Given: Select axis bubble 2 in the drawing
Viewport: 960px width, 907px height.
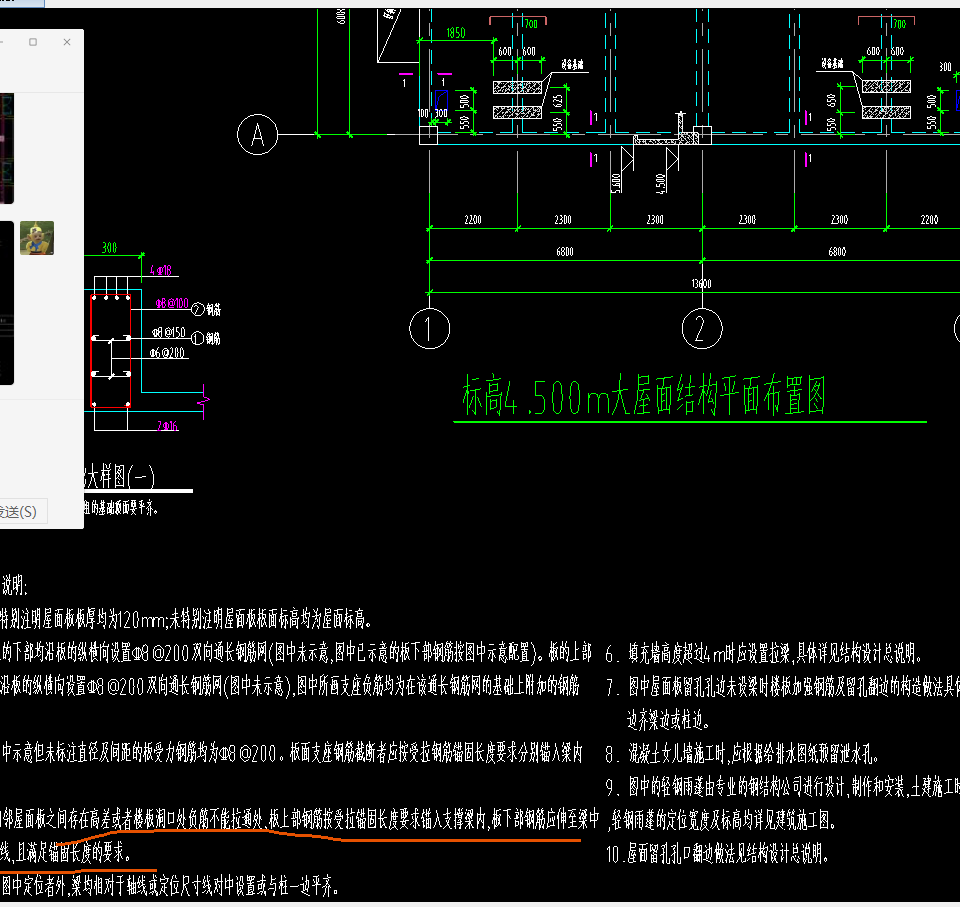Looking at the screenshot, I should (702, 329).
